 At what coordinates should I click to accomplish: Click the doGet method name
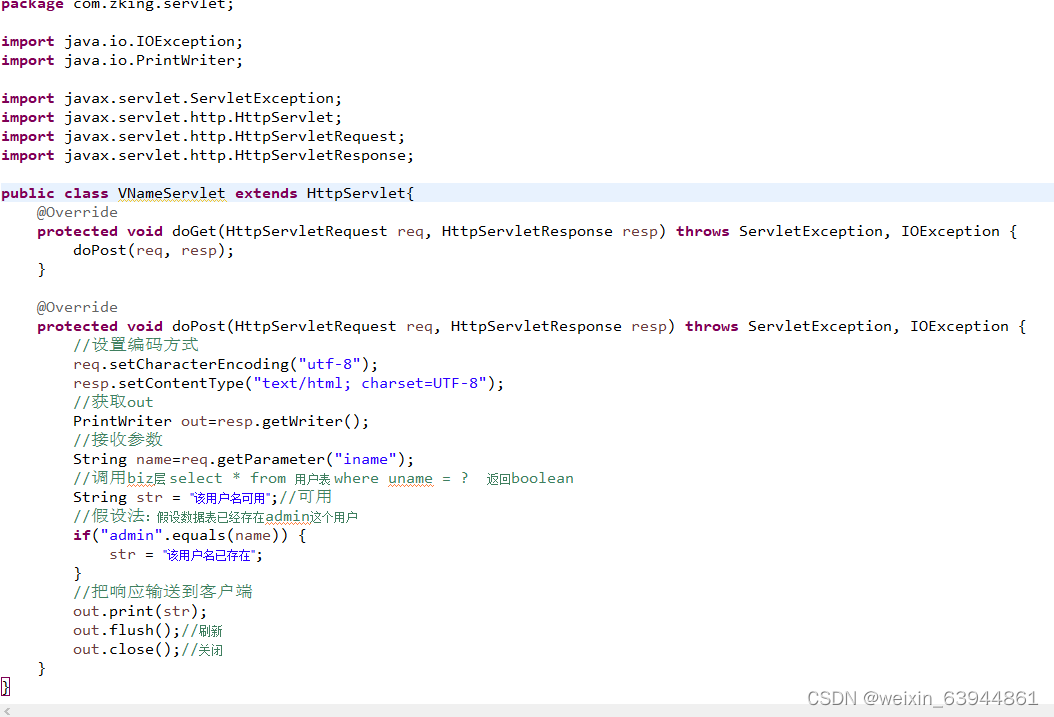tap(194, 231)
